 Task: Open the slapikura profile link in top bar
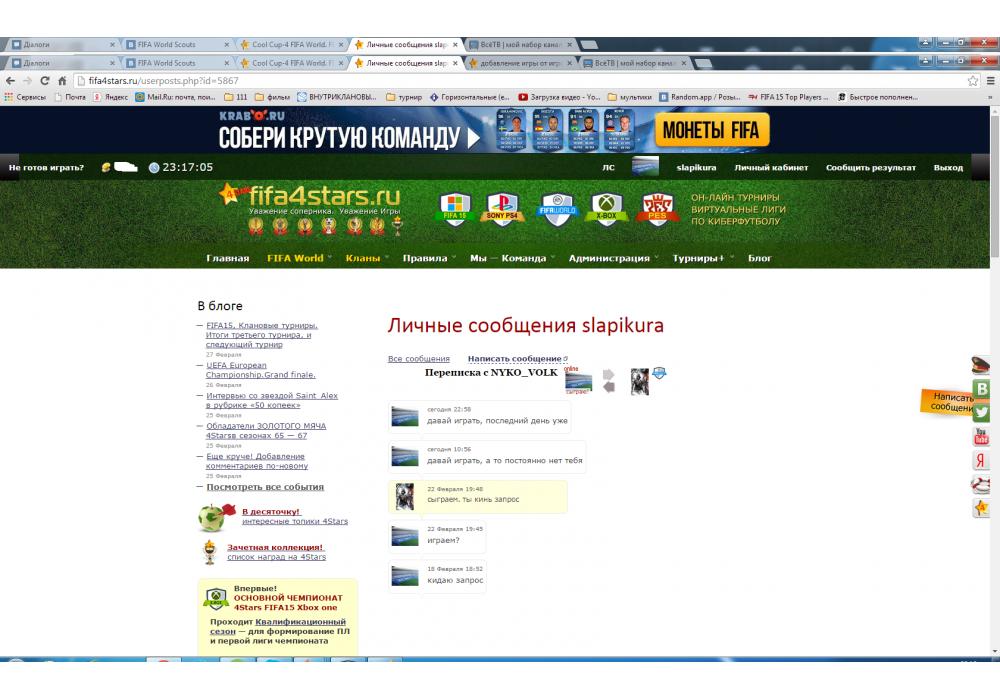(696, 168)
